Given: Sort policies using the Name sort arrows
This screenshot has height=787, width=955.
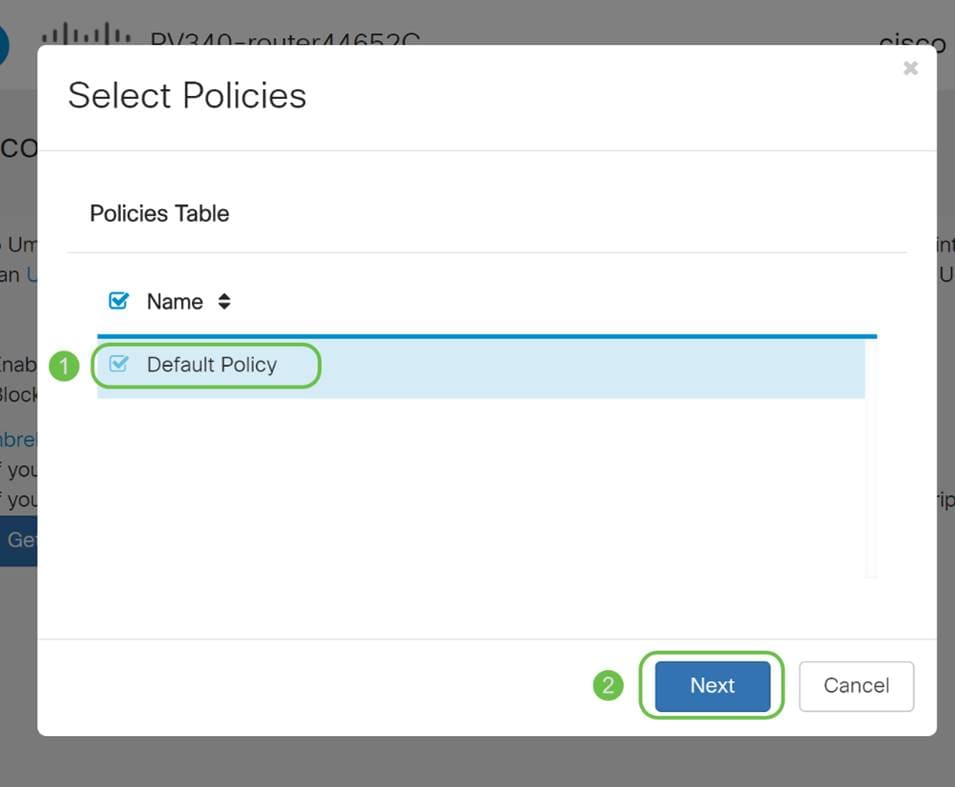Looking at the screenshot, I should point(224,301).
